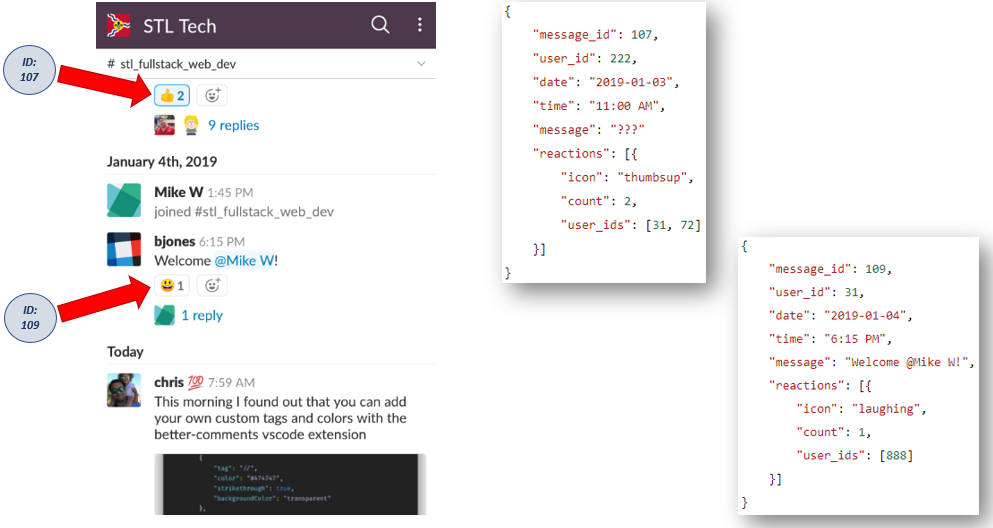Screen dimensions: 993x528
Task: Open bjones's profile avatar
Action: (124, 250)
